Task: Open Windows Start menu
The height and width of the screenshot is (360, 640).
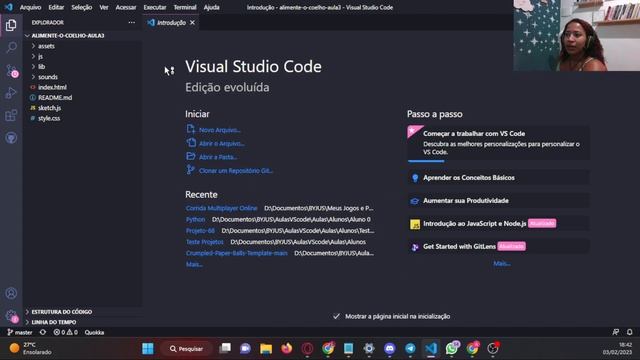Action: click(148, 349)
